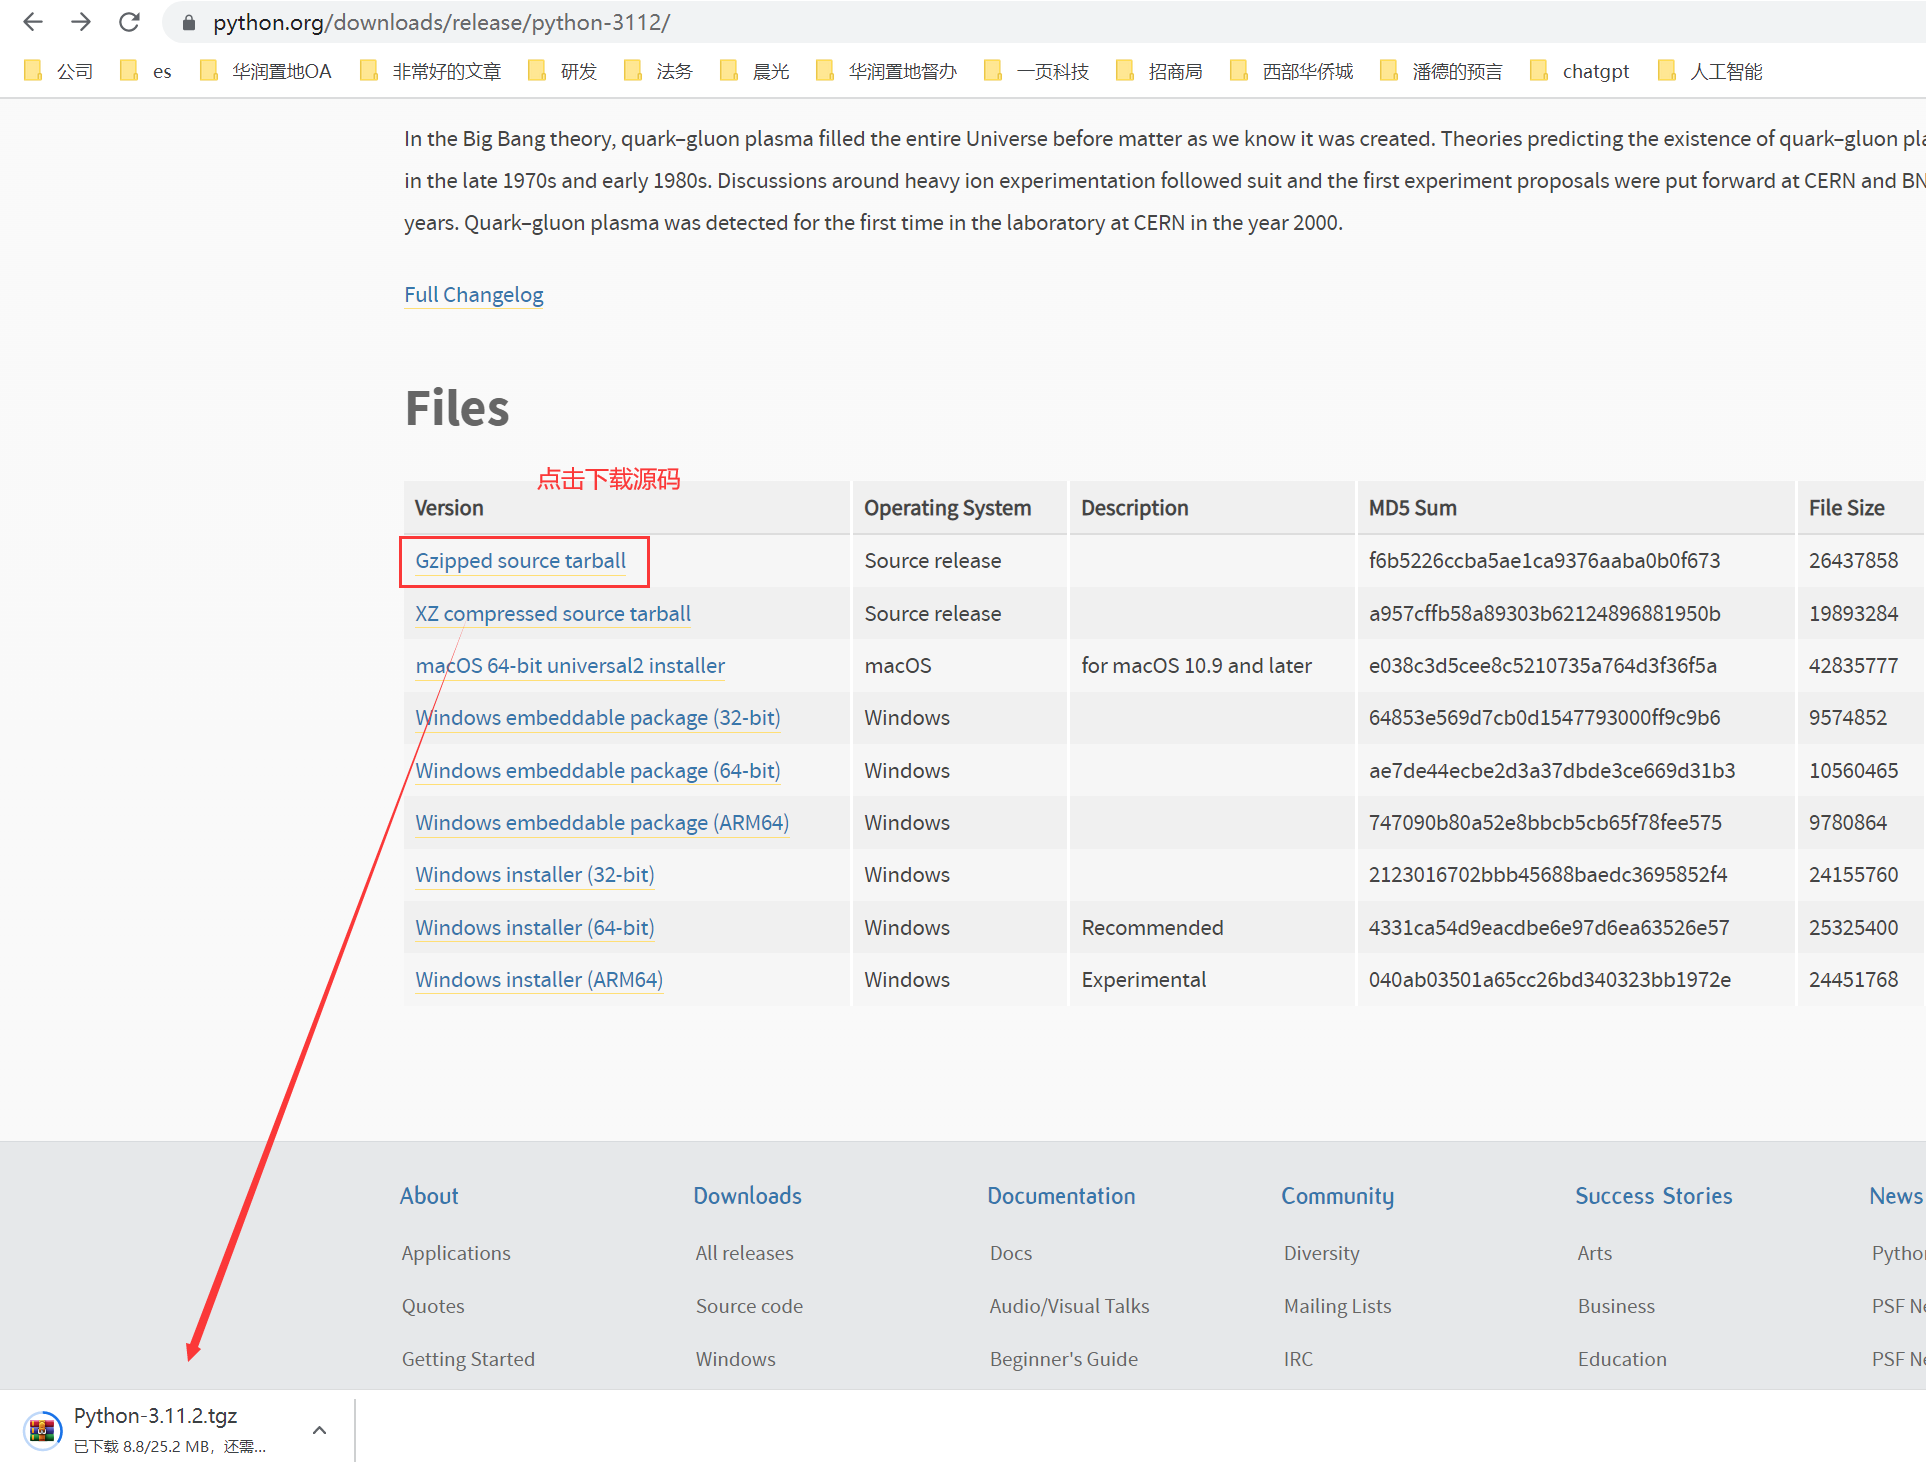Click the padlock site info icon

pyautogui.click(x=188, y=22)
